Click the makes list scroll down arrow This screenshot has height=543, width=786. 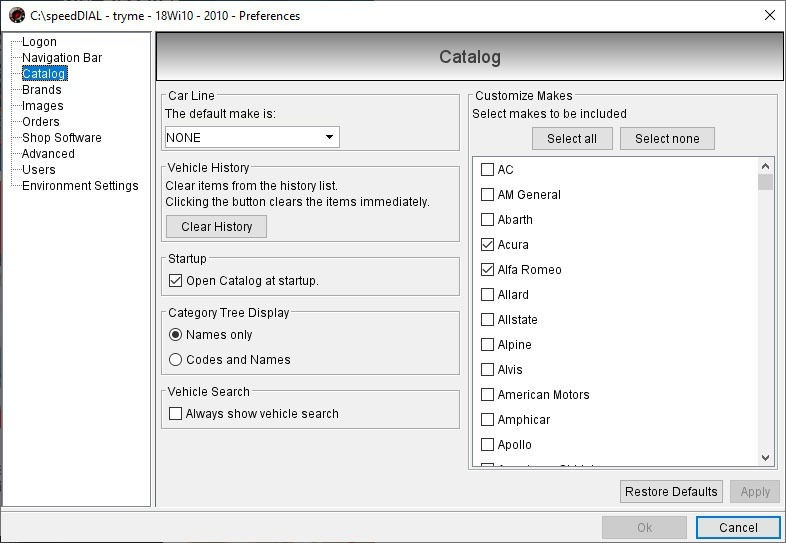click(765, 457)
